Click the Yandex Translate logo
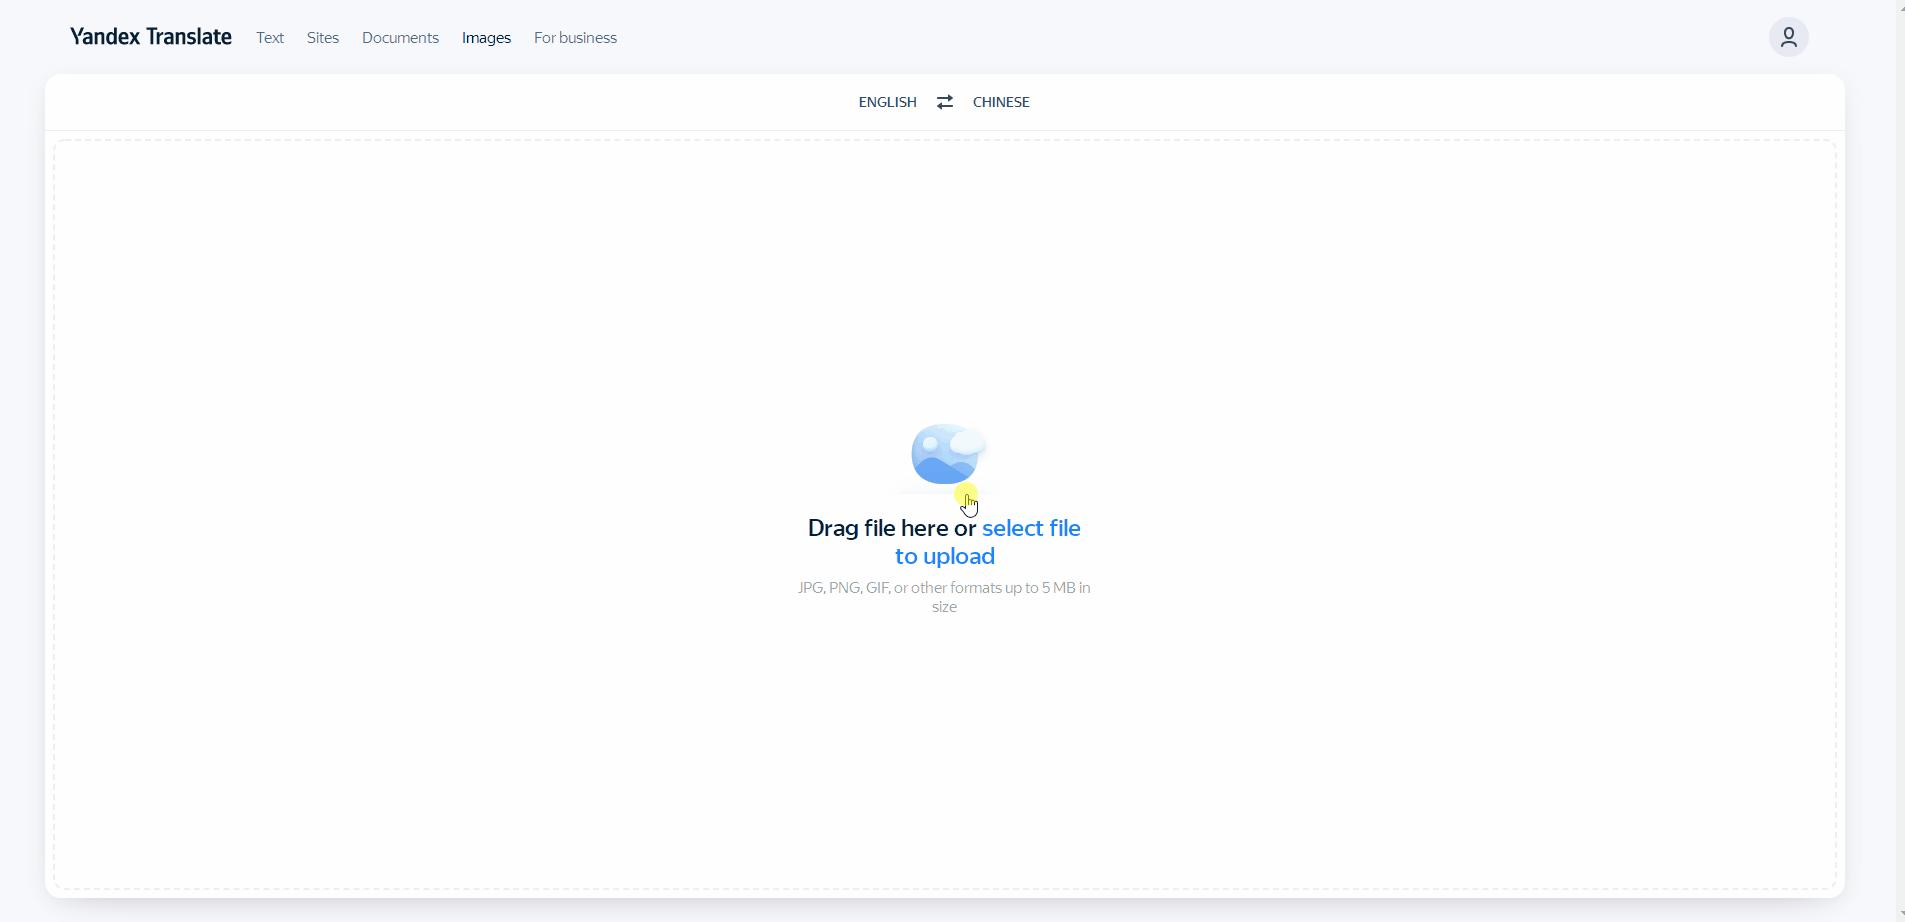 (x=151, y=37)
